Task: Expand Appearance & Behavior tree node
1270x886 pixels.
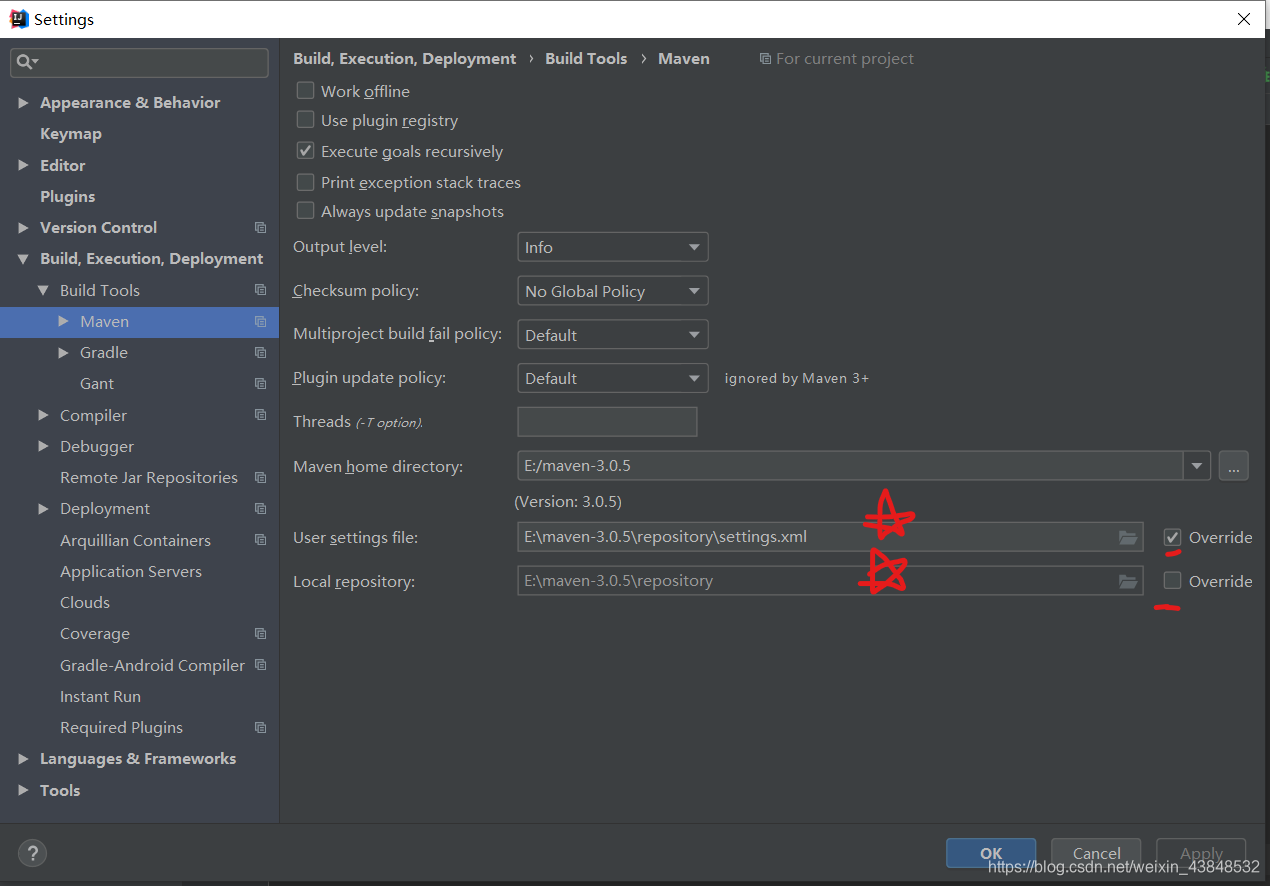Action: point(23,103)
